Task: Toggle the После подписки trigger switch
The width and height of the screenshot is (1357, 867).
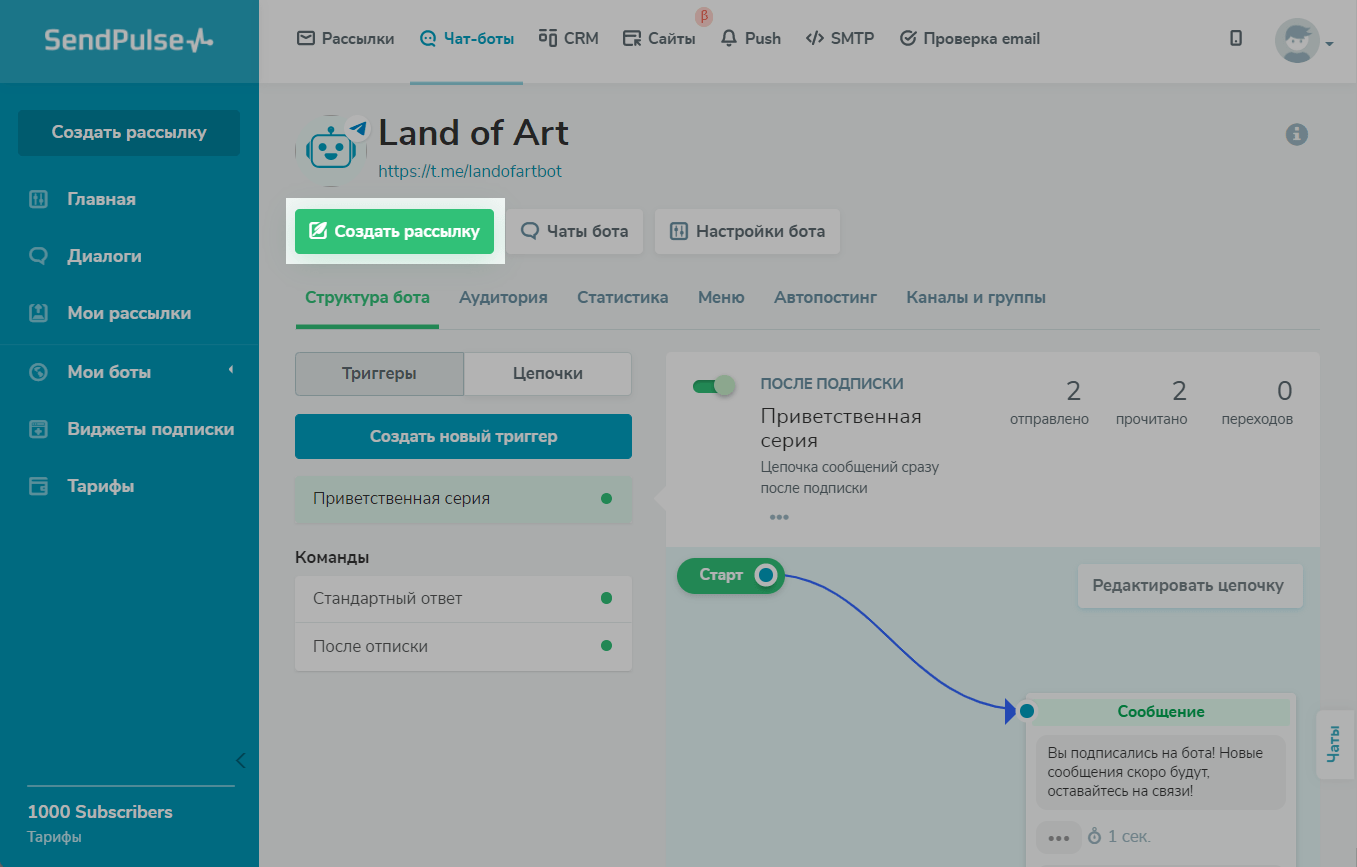Action: pyautogui.click(x=714, y=385)
